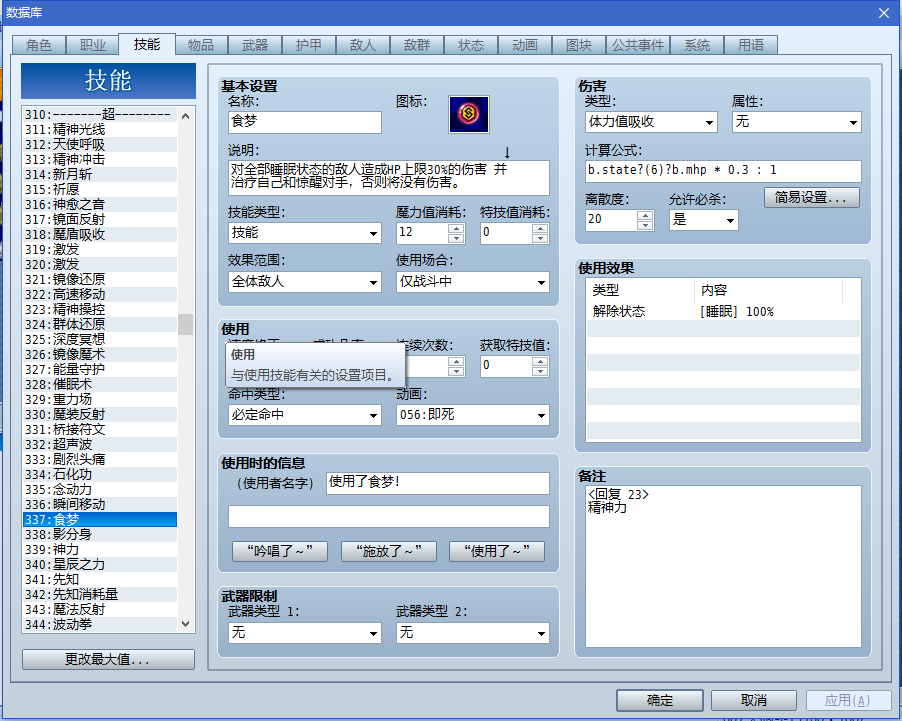Open the 武器类型 1 dropdown
The width and height of the screenshot is (902, 721).
pyautogui.click(x=305, y=633)
